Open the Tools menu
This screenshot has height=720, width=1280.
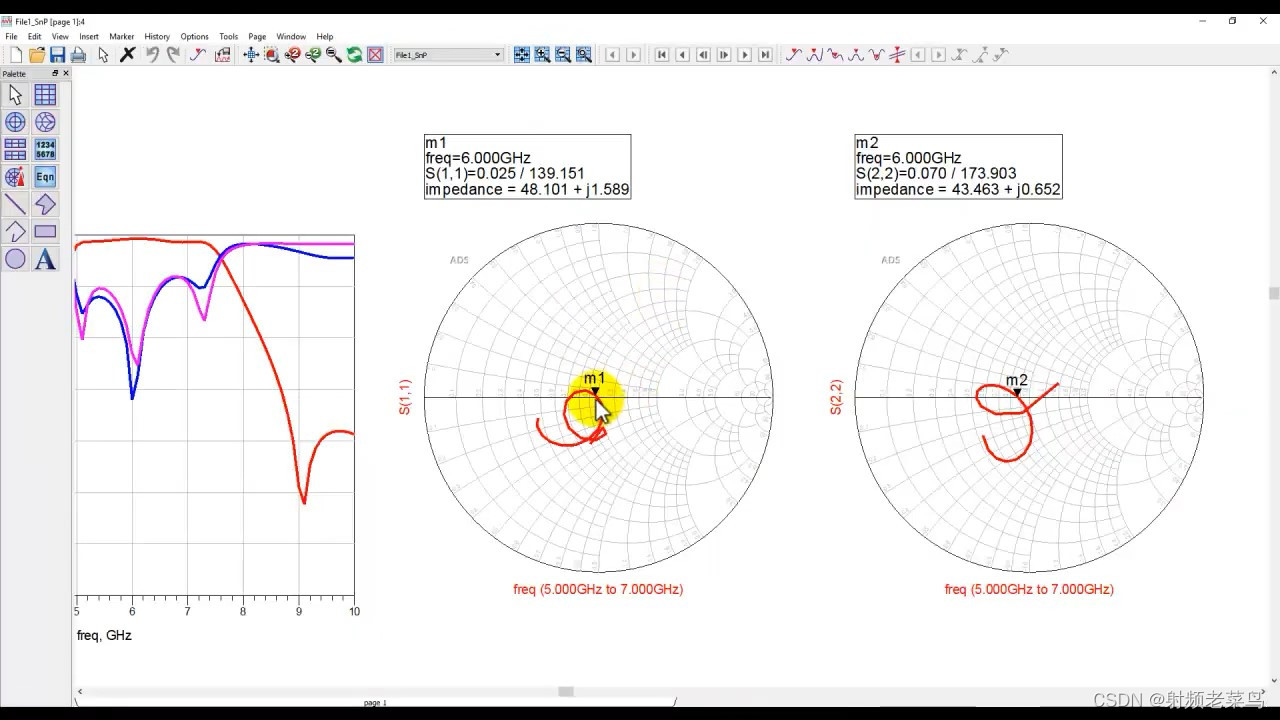[228, 37]
